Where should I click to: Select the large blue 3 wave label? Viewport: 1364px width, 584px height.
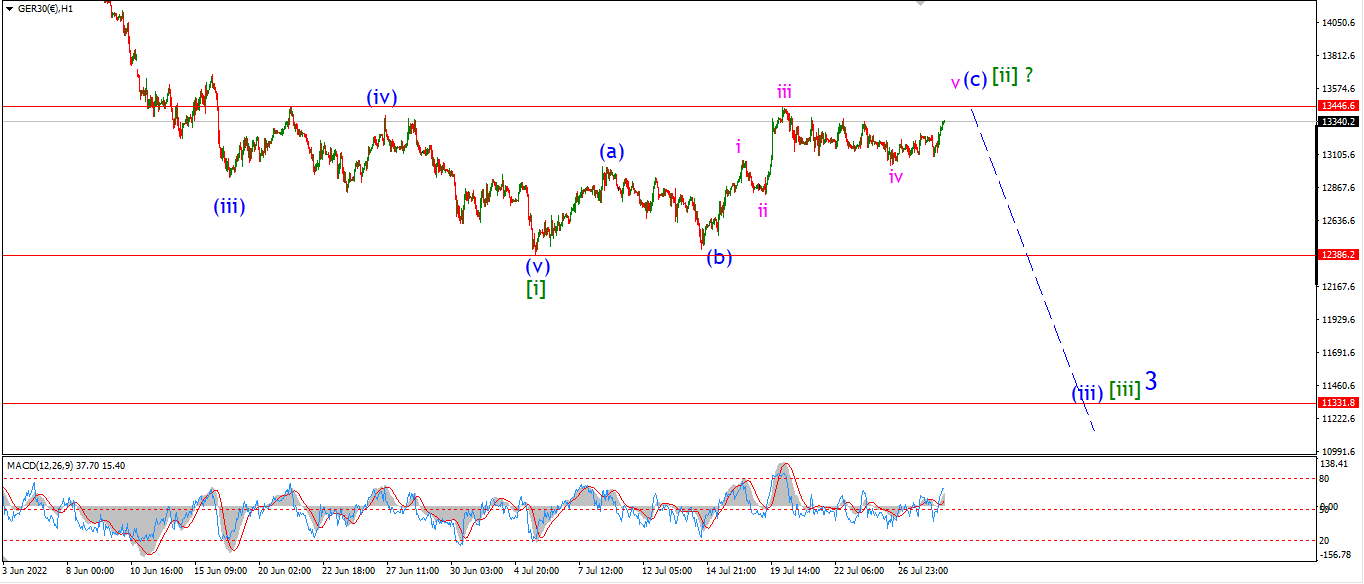coord(1152,381)
